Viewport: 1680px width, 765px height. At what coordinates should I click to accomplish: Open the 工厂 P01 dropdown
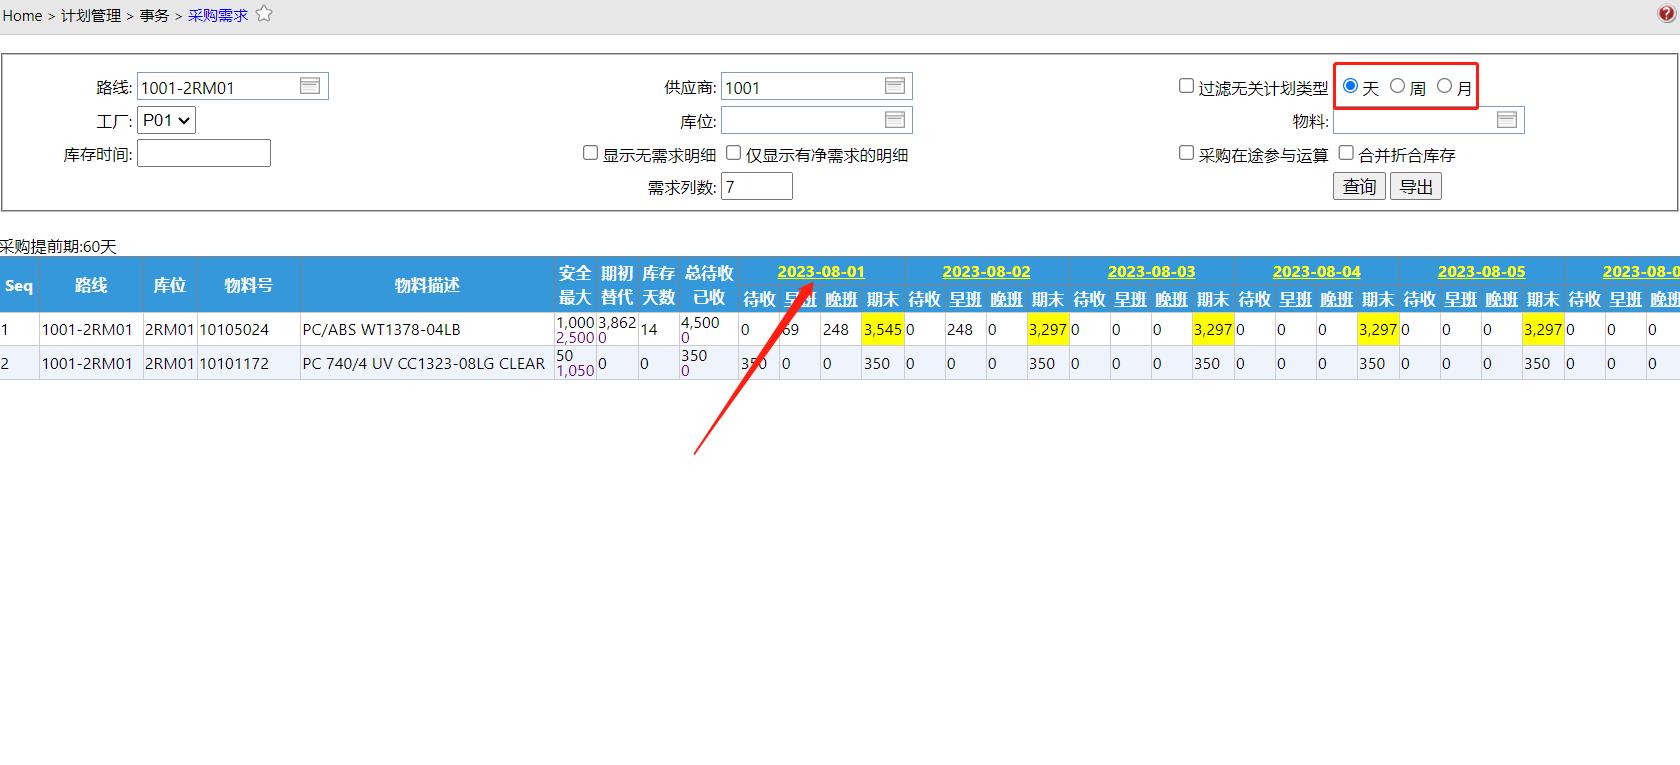[x=166, y=120]
